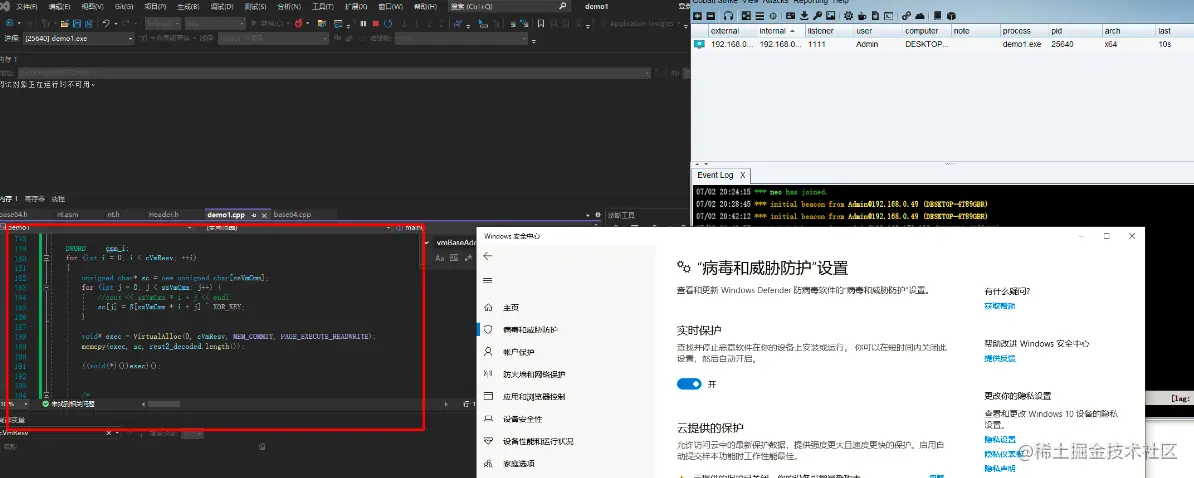This screenshot has width=1194, height=478.
Task: Click the restart debugging icon in Visual Studio
Action: pos(388,24)
